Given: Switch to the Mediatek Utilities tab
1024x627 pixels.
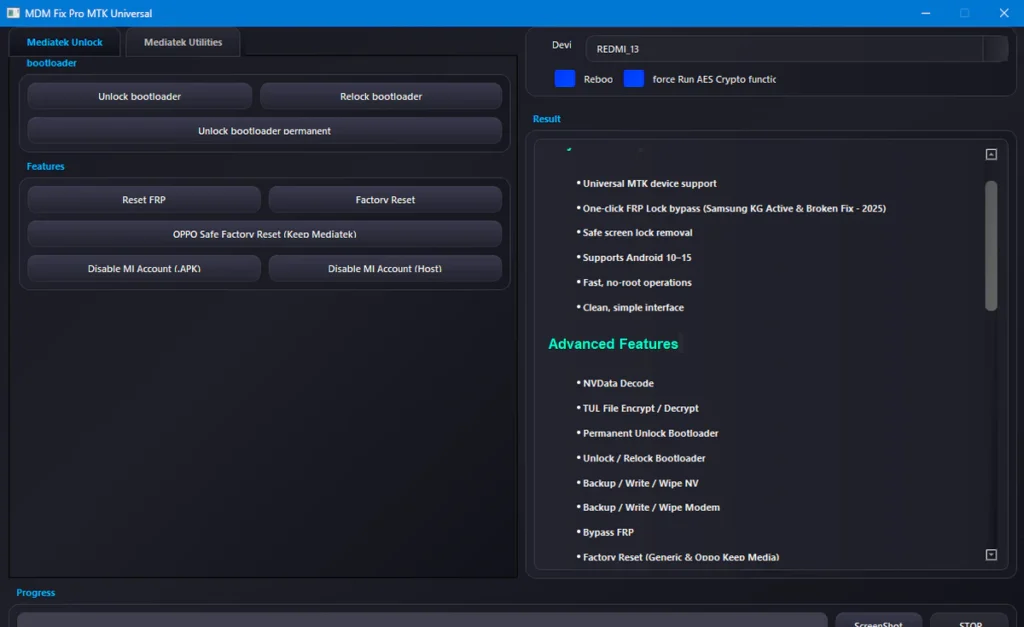Looking at the screenshot, I should 183,42.
